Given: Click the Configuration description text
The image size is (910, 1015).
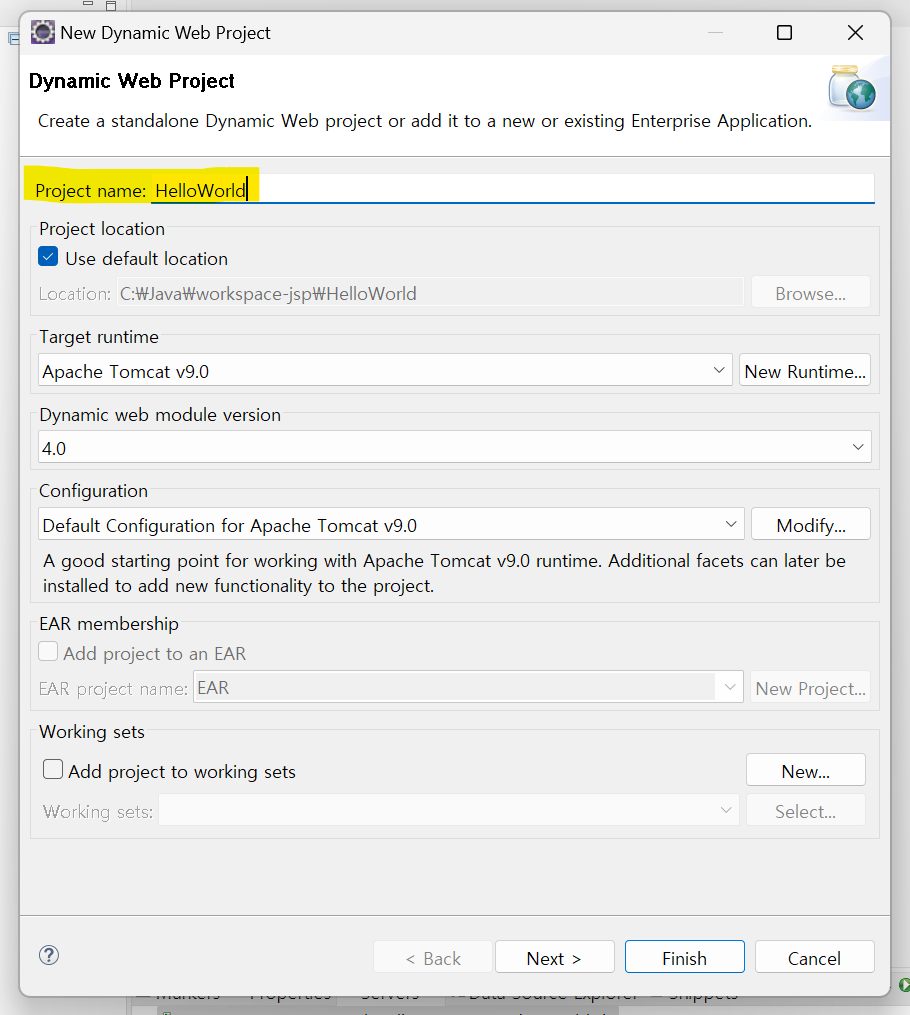Looking at the screenshot, I should 444,573.
